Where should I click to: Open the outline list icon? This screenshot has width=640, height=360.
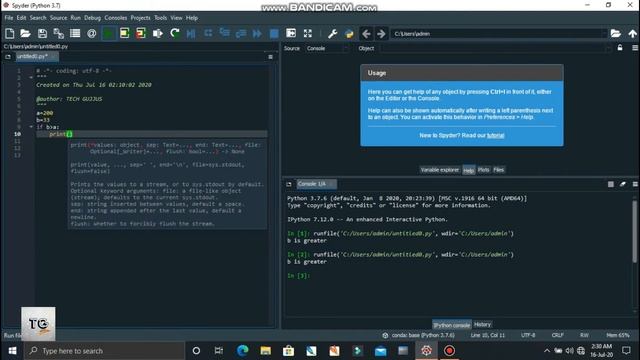coord(75,33)
